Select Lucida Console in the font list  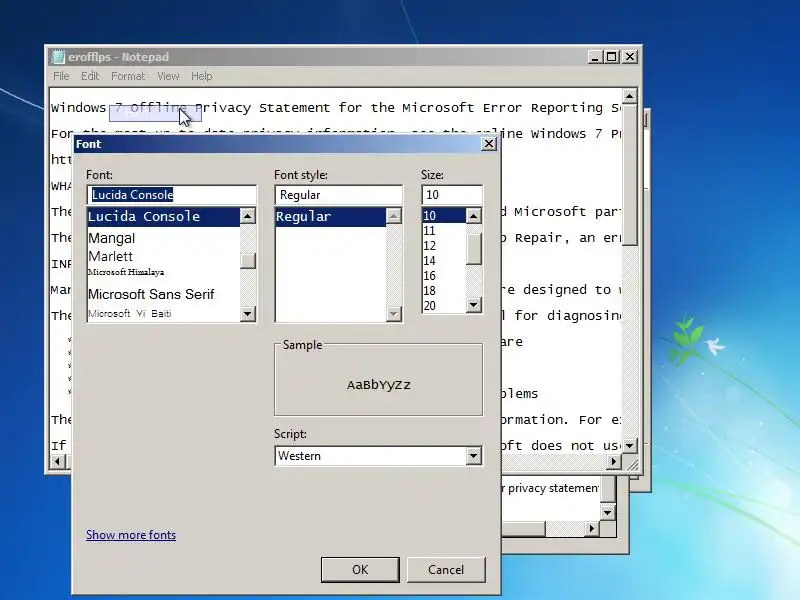pos(163,216)
